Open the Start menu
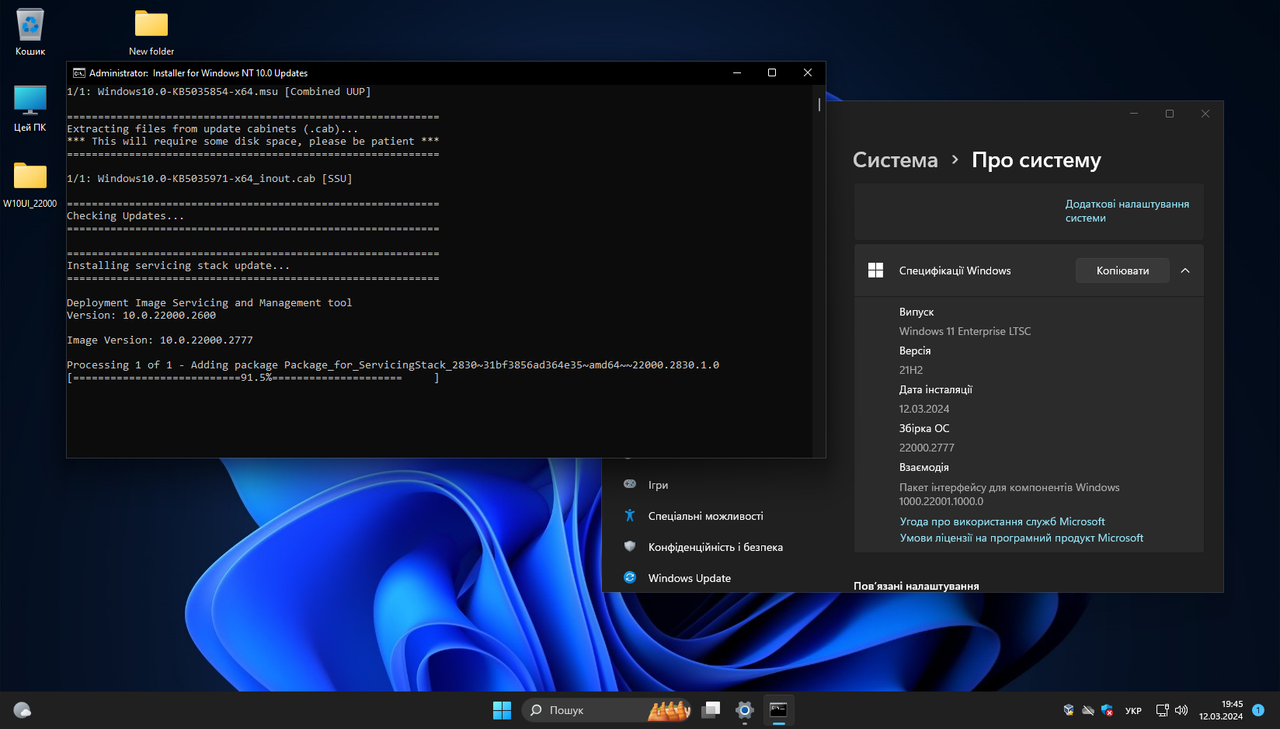Viewport: 1280px width, 729px height. point(501,709)
